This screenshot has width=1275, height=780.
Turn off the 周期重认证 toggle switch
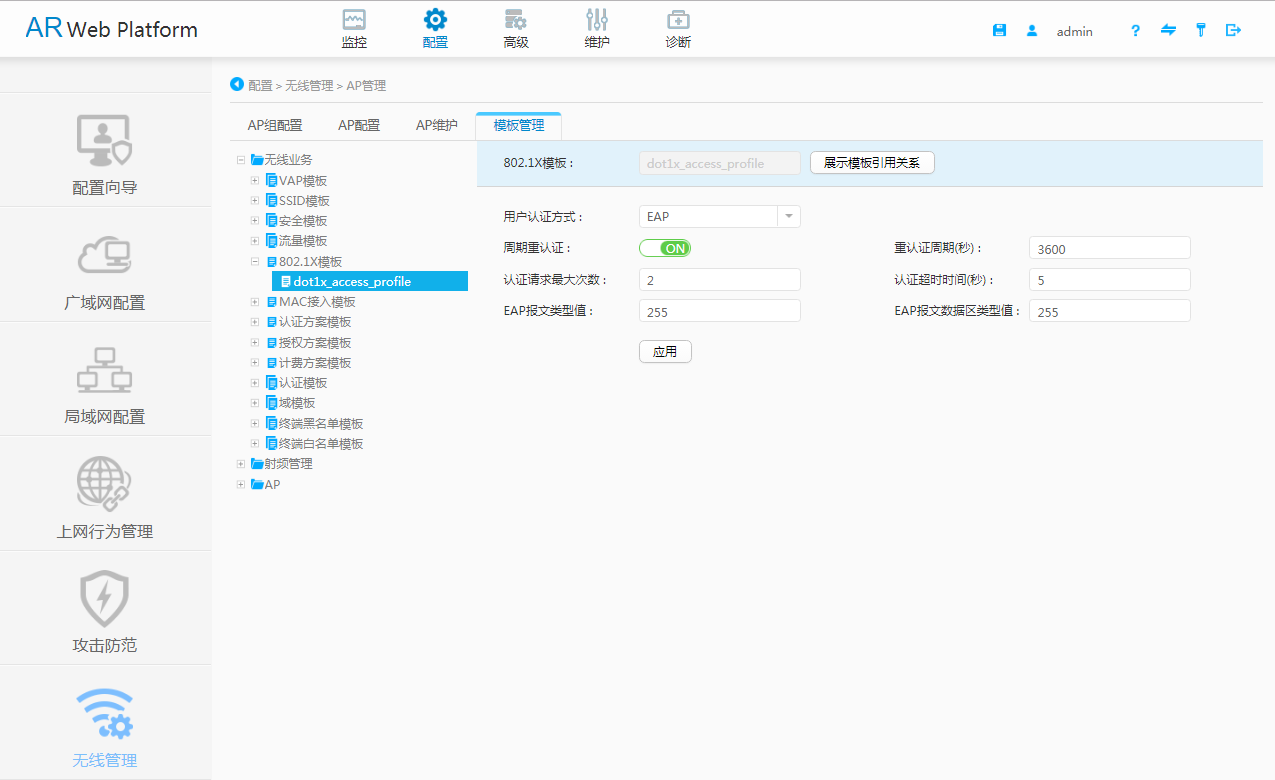(x=664, y=247)
